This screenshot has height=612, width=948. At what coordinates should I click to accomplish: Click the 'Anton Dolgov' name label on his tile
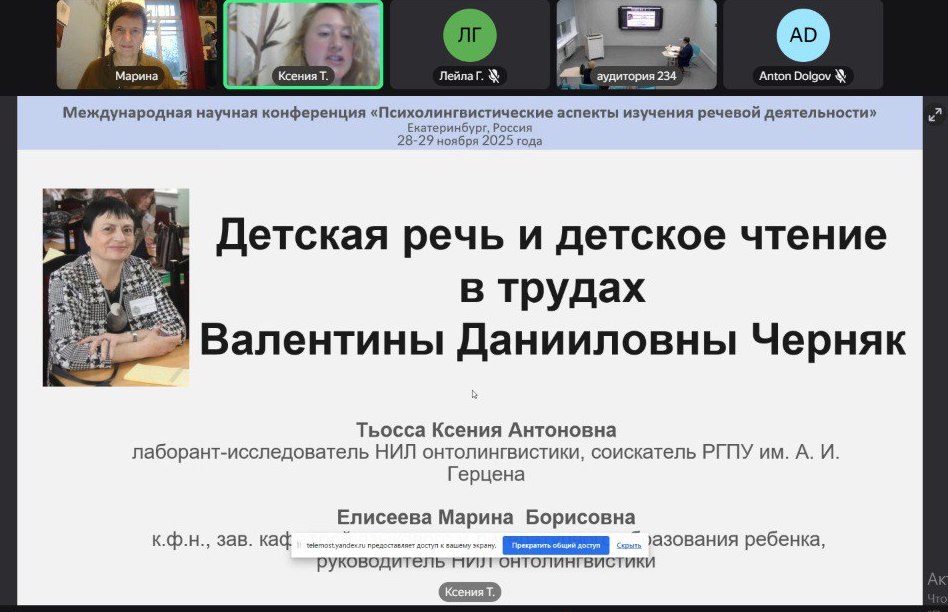798,74
